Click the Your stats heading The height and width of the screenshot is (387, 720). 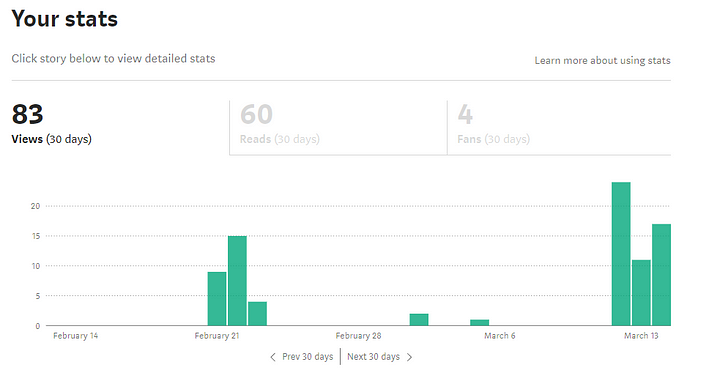(x=65, y=19)
